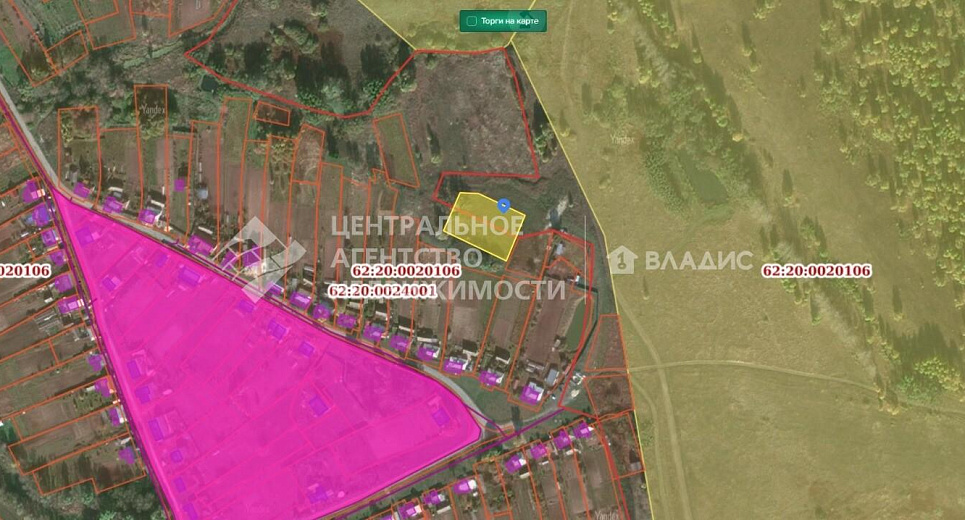Select the bright yellow highlighted land parcel
The height and width of the screenshot is (520, 965).
tap(484, 226)
